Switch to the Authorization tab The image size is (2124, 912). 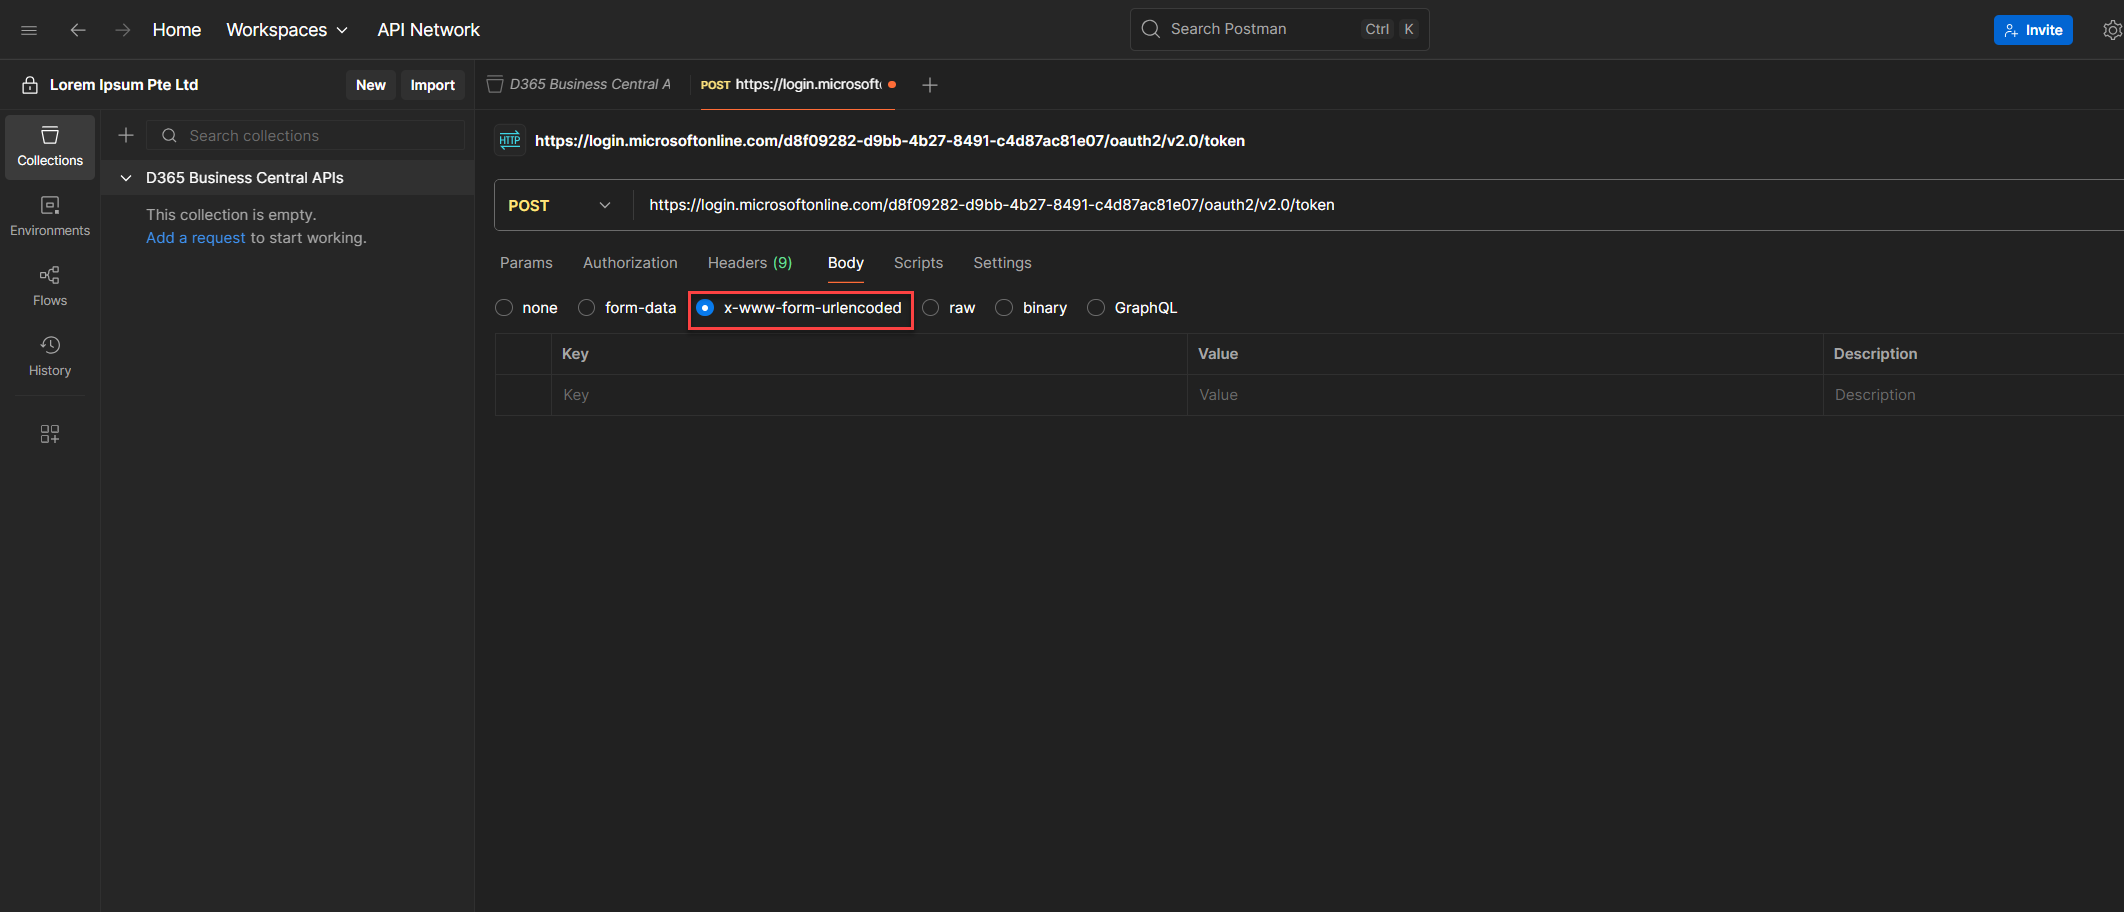(x=630, y=263)
